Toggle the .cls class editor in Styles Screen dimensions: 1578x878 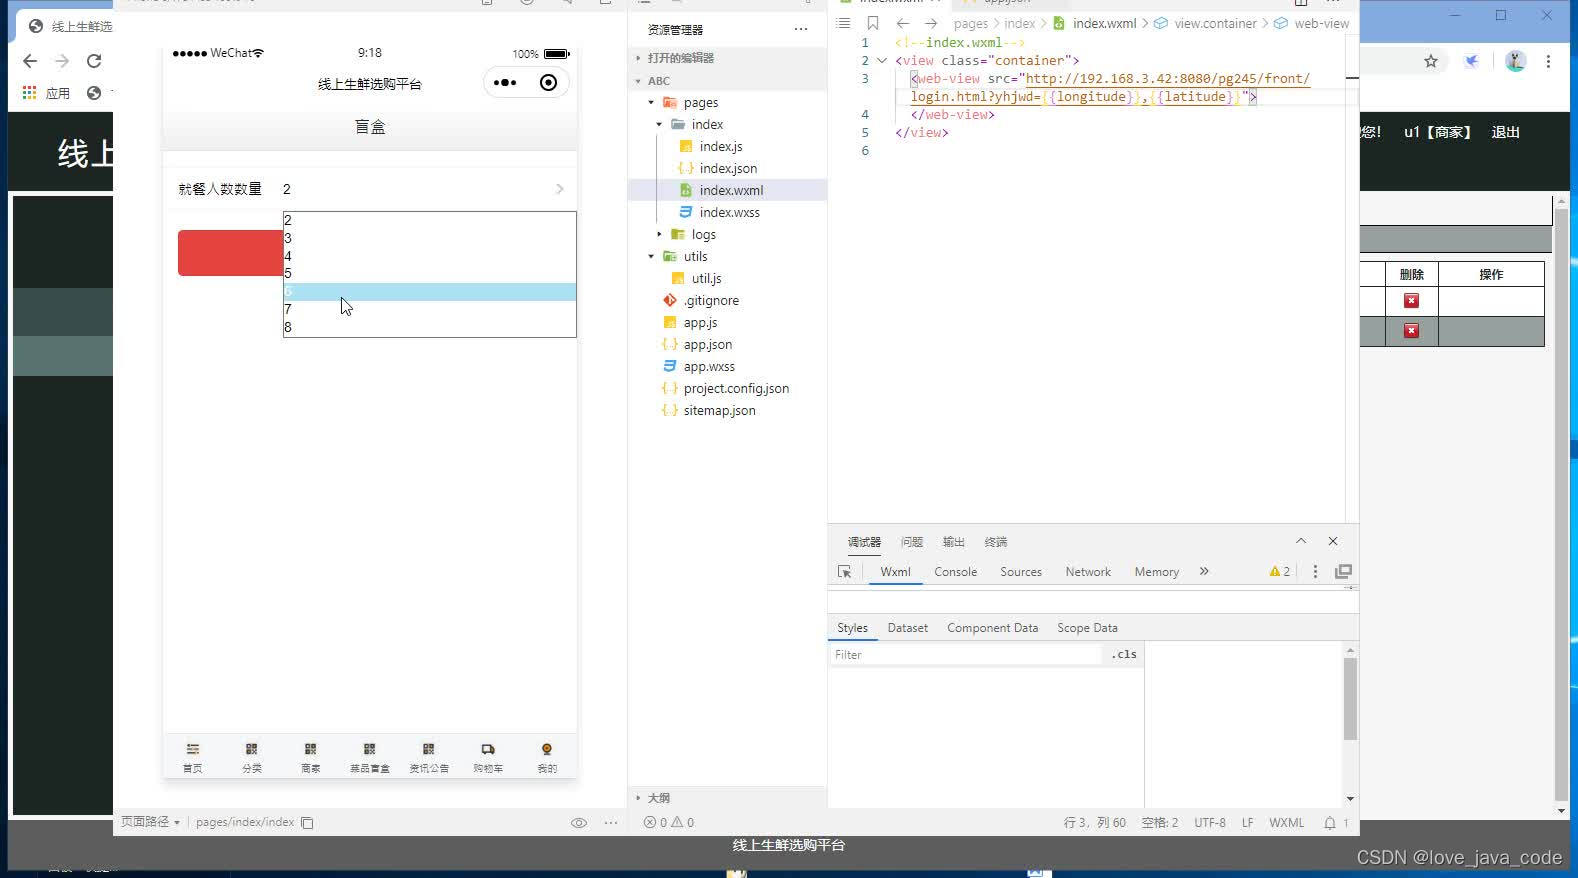1124,654
